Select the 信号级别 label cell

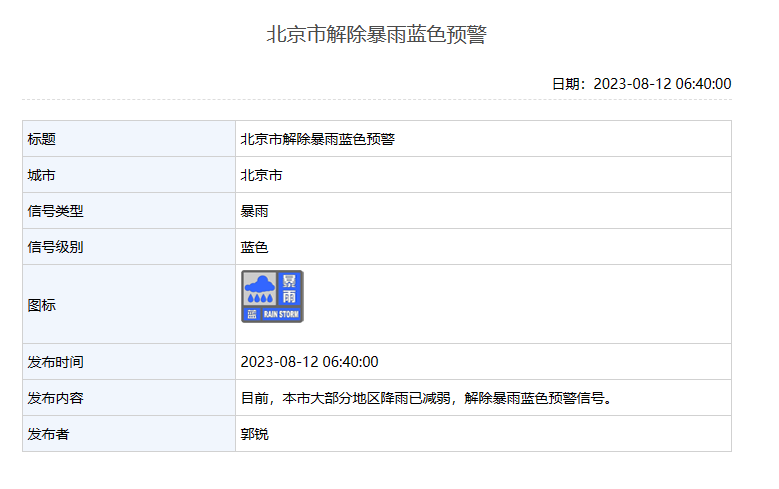pyautogui.click(x=55, y=247)
